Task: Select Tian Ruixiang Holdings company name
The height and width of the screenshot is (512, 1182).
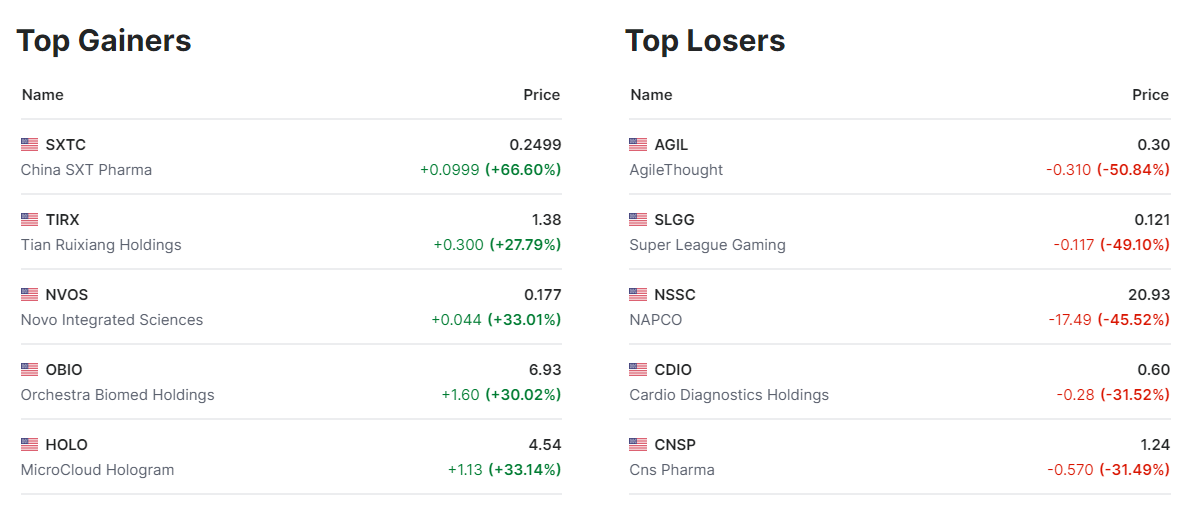Action: pos(101,245)
